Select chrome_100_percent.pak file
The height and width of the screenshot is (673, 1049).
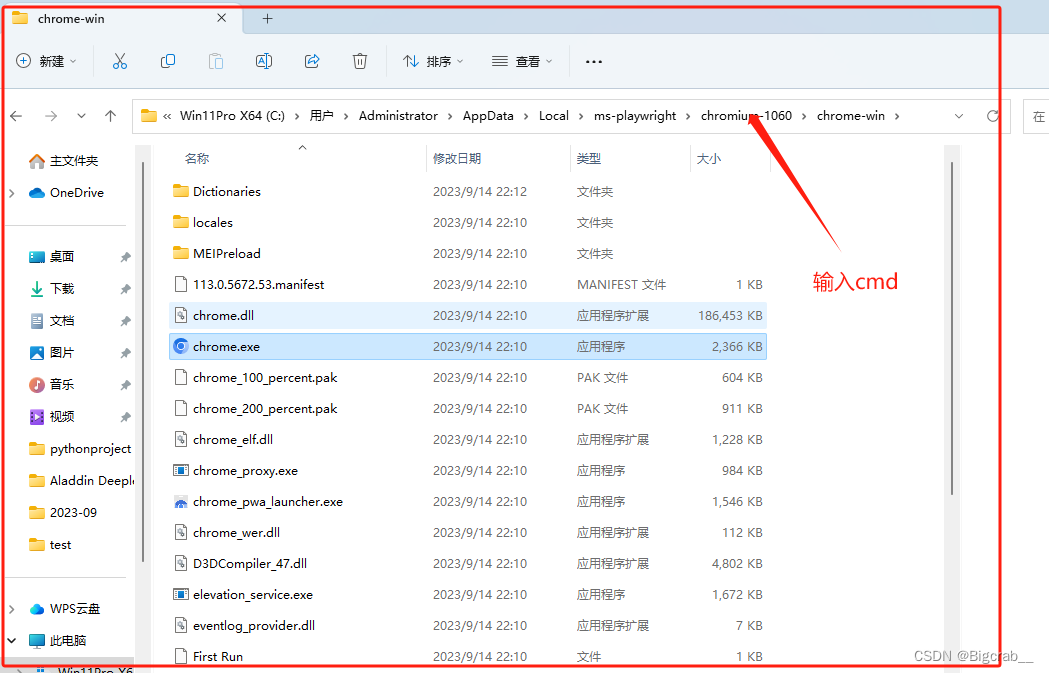tap(468, 377)
